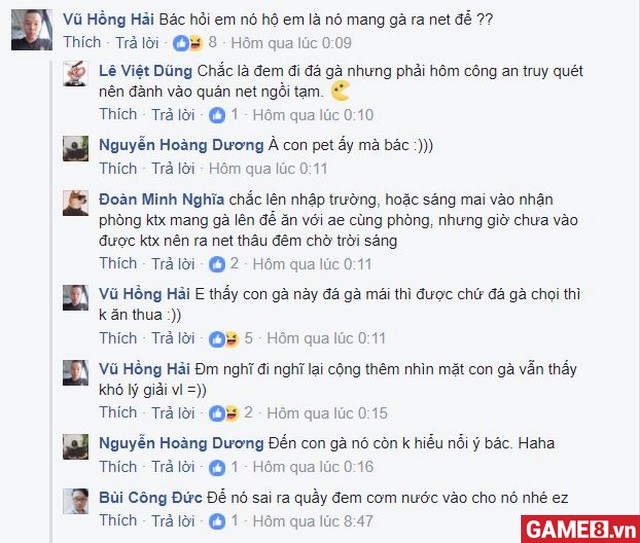Click the 'Hôm qua lúc 0:09' timestamp
The height and width of the screenshot is (543, 640).
[291, 43]
